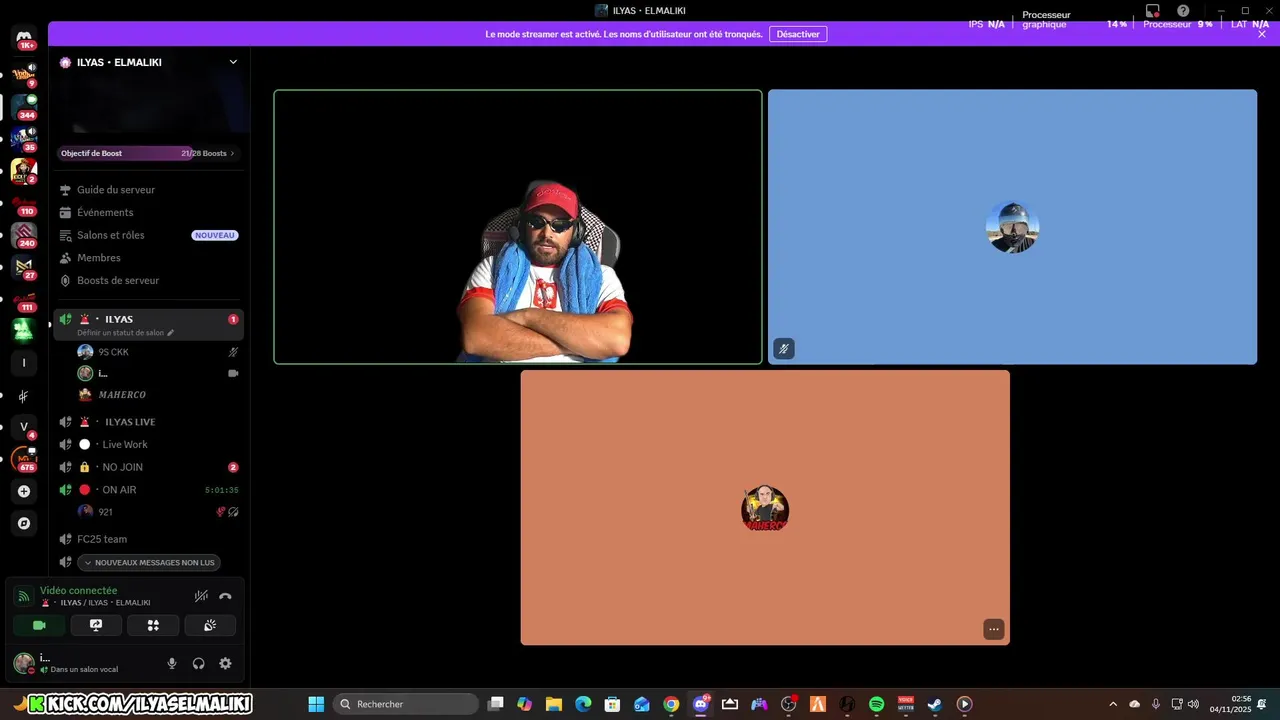Screen dimensions: 1280x720
Task: Focus the webcam video tile
Action: pyautogui.click(x=518, y=227)
